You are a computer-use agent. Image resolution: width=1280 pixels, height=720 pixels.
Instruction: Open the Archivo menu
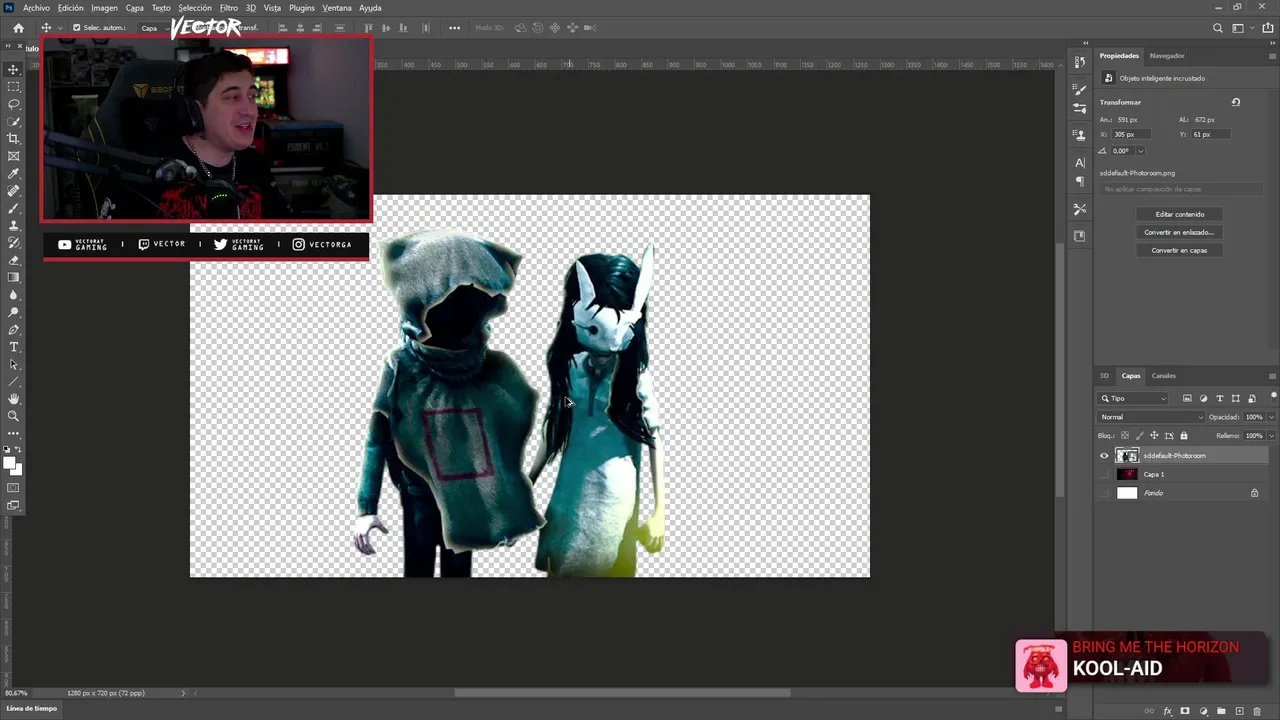[x=36, y=8]
